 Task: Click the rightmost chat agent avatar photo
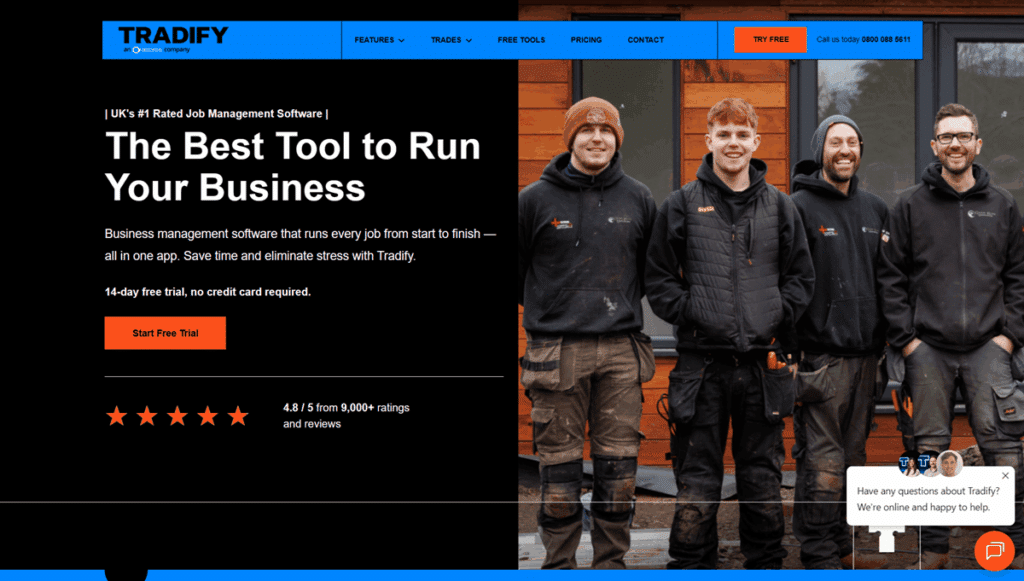[x=949, y=463]
